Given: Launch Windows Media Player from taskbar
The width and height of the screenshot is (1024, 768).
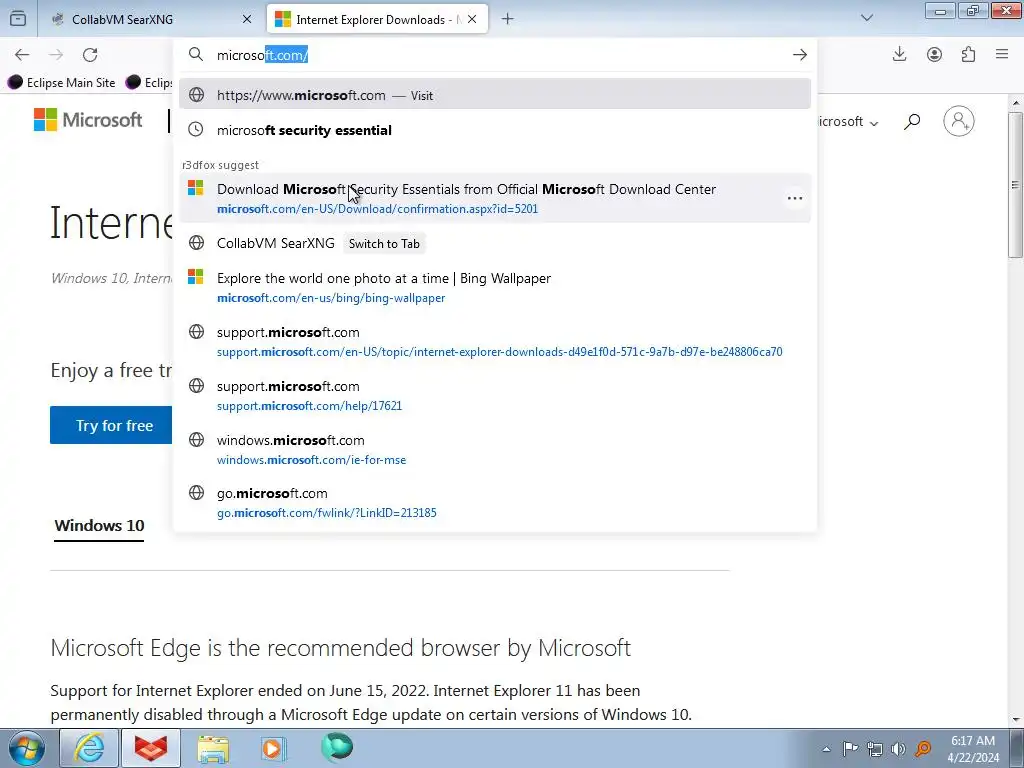Looking at the screenshot, I should (x=274, y=748).
